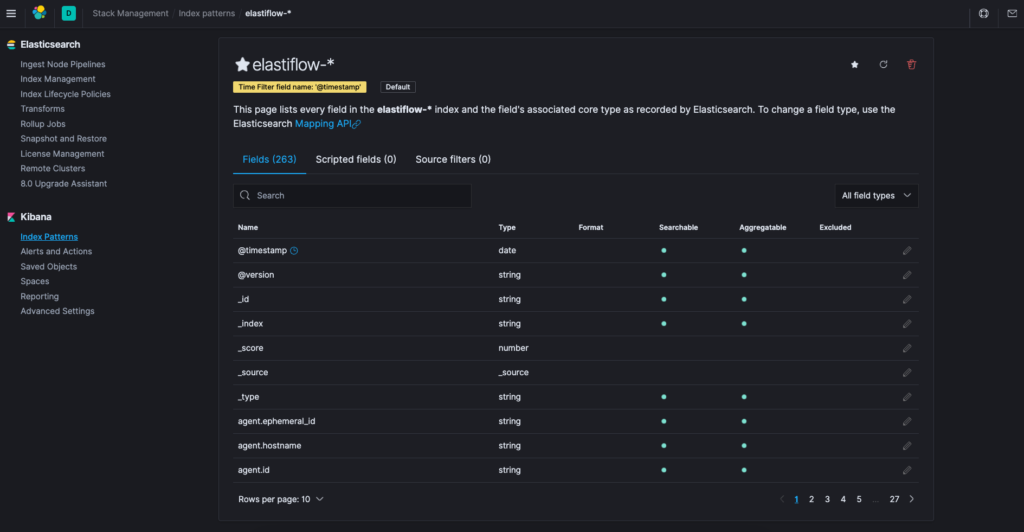Go to current page 1

(796, 499)
